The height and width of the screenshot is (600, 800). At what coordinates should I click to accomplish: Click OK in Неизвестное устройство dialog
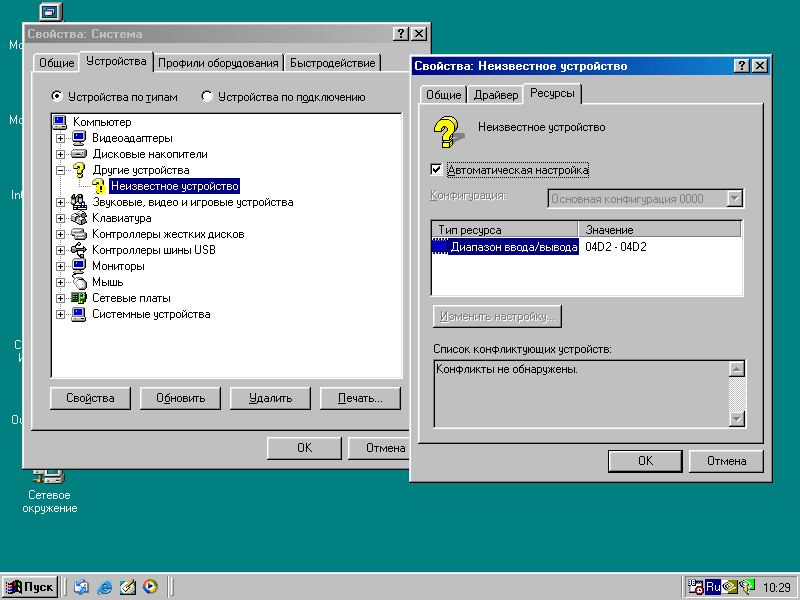coord(645,461)
